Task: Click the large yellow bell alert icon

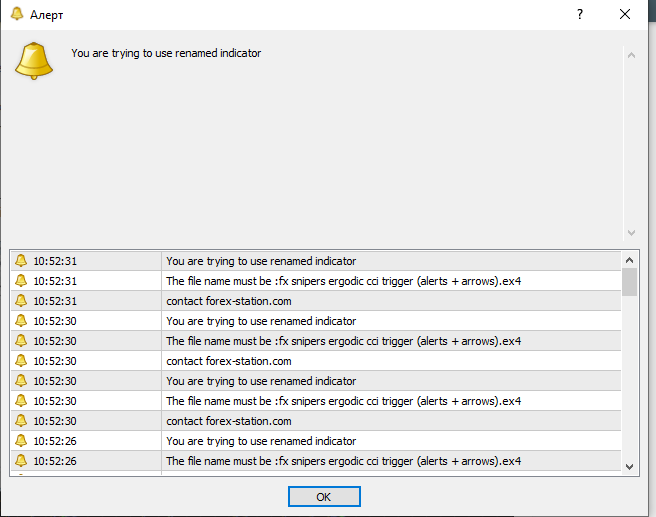Action: tap(33, 60)
